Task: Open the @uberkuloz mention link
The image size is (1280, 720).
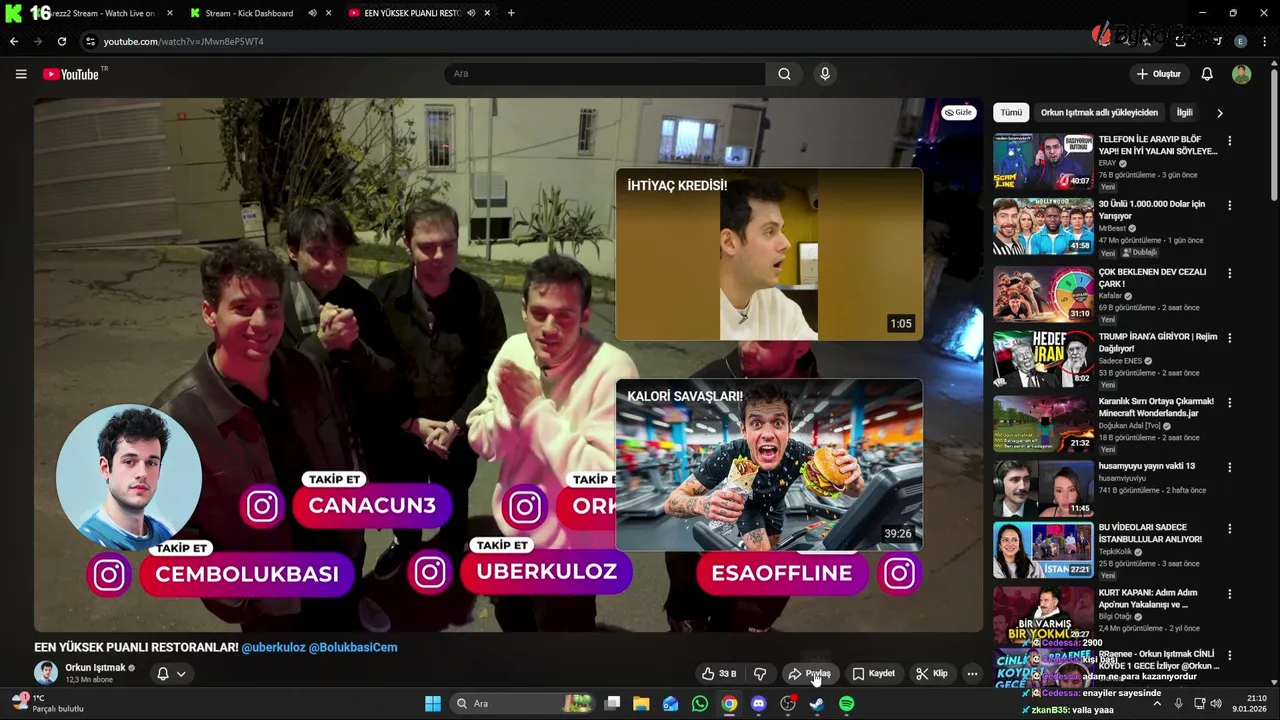Action: coord(273,647)
